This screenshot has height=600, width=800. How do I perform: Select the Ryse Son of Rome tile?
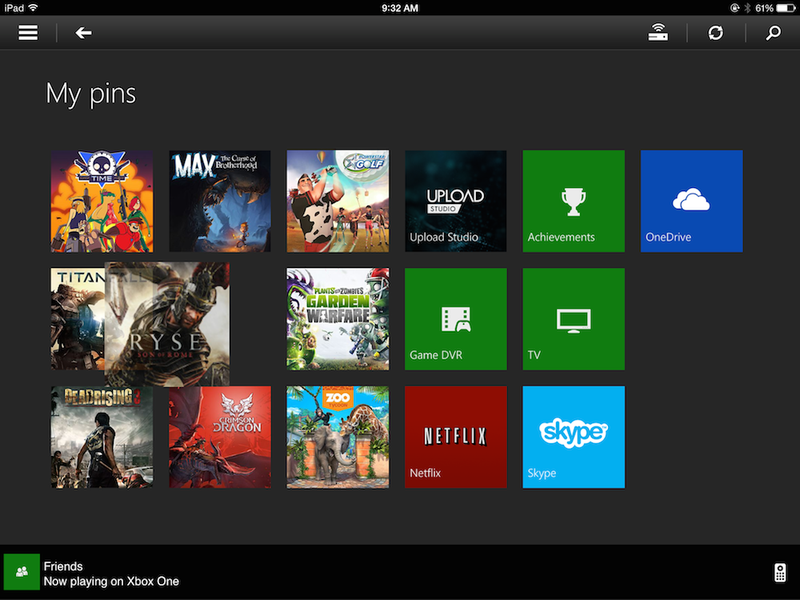167,324
